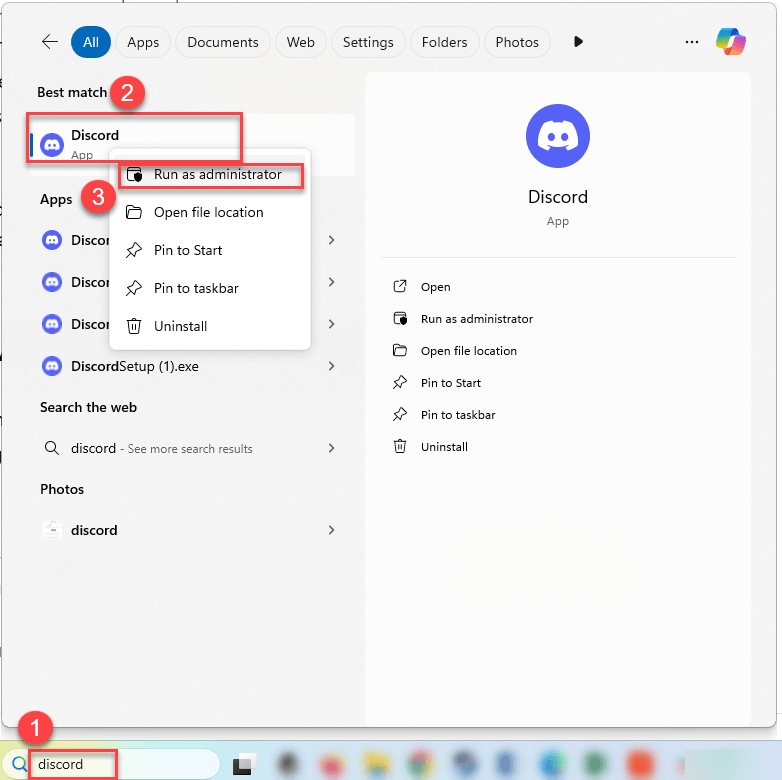The image size is (782, 780).
Task: Click the Task View icon on the taskbar
Action: click(x=244, y=765)
